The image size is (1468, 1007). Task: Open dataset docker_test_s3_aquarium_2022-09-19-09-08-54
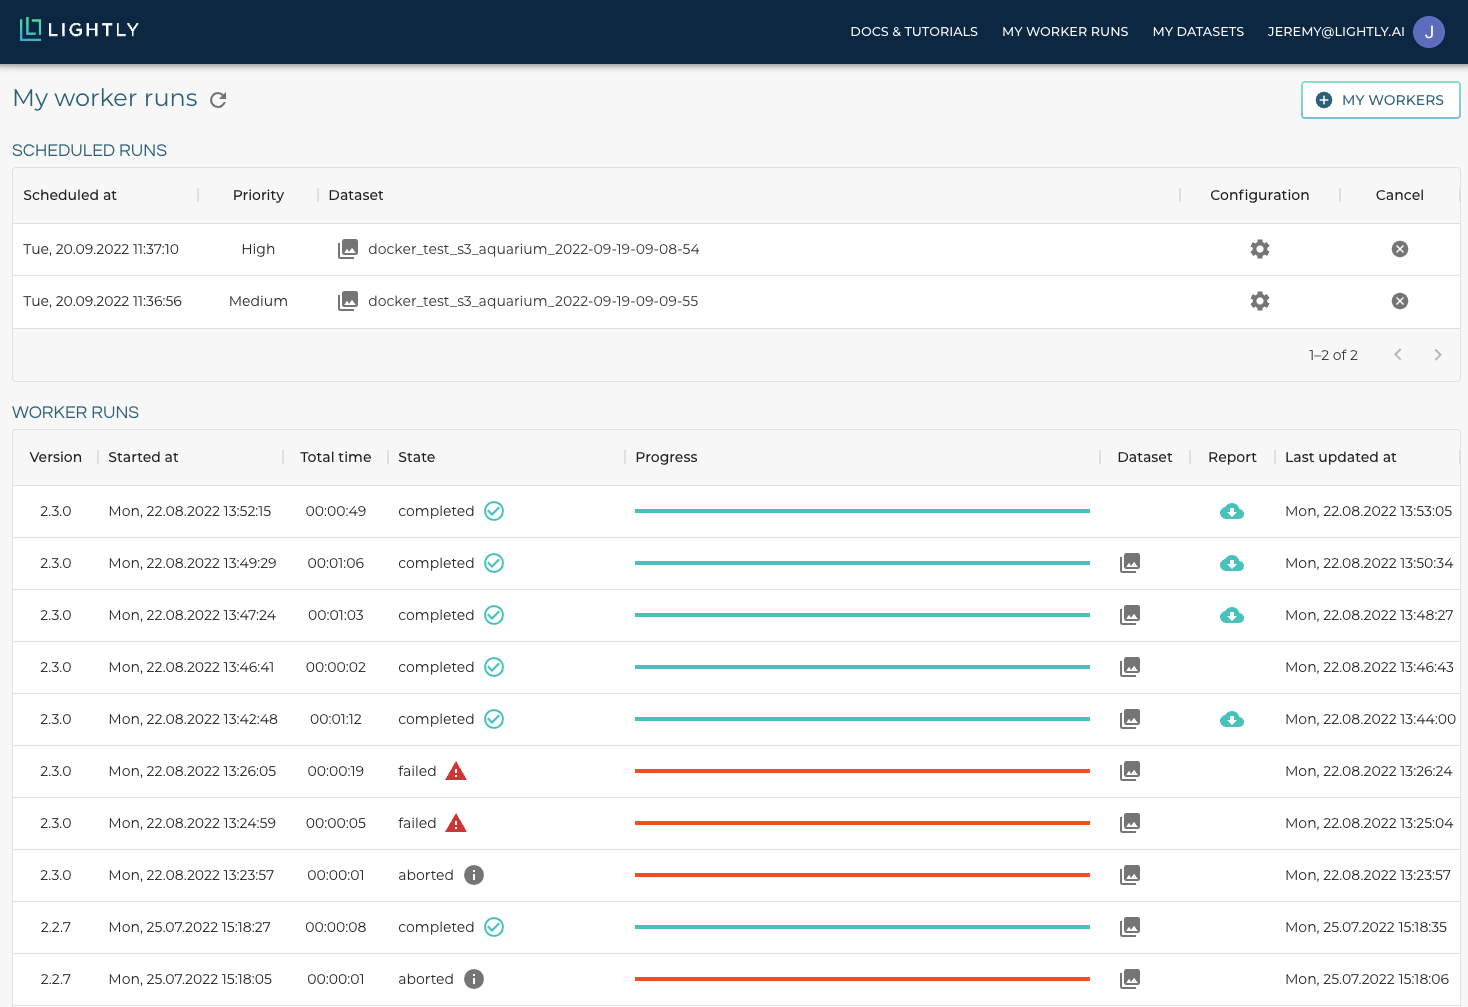click(534, 249)
